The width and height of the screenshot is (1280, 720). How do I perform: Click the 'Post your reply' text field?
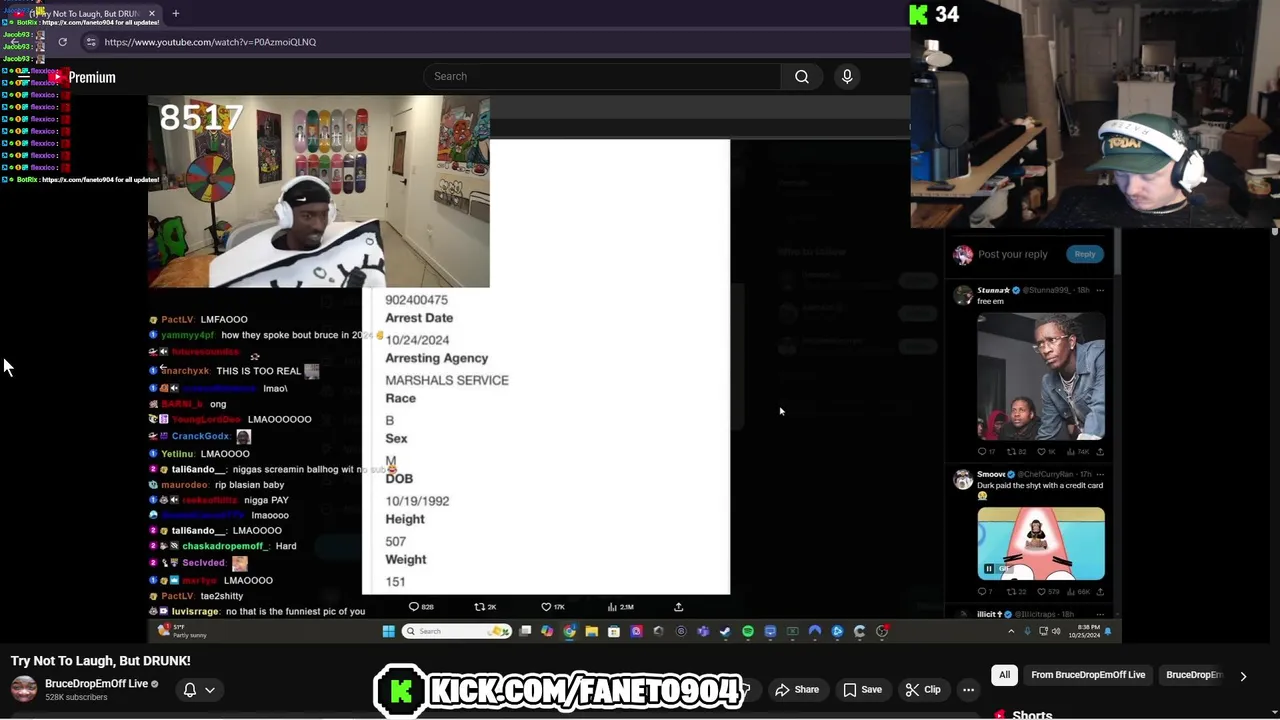click(x=1013, y=254)
